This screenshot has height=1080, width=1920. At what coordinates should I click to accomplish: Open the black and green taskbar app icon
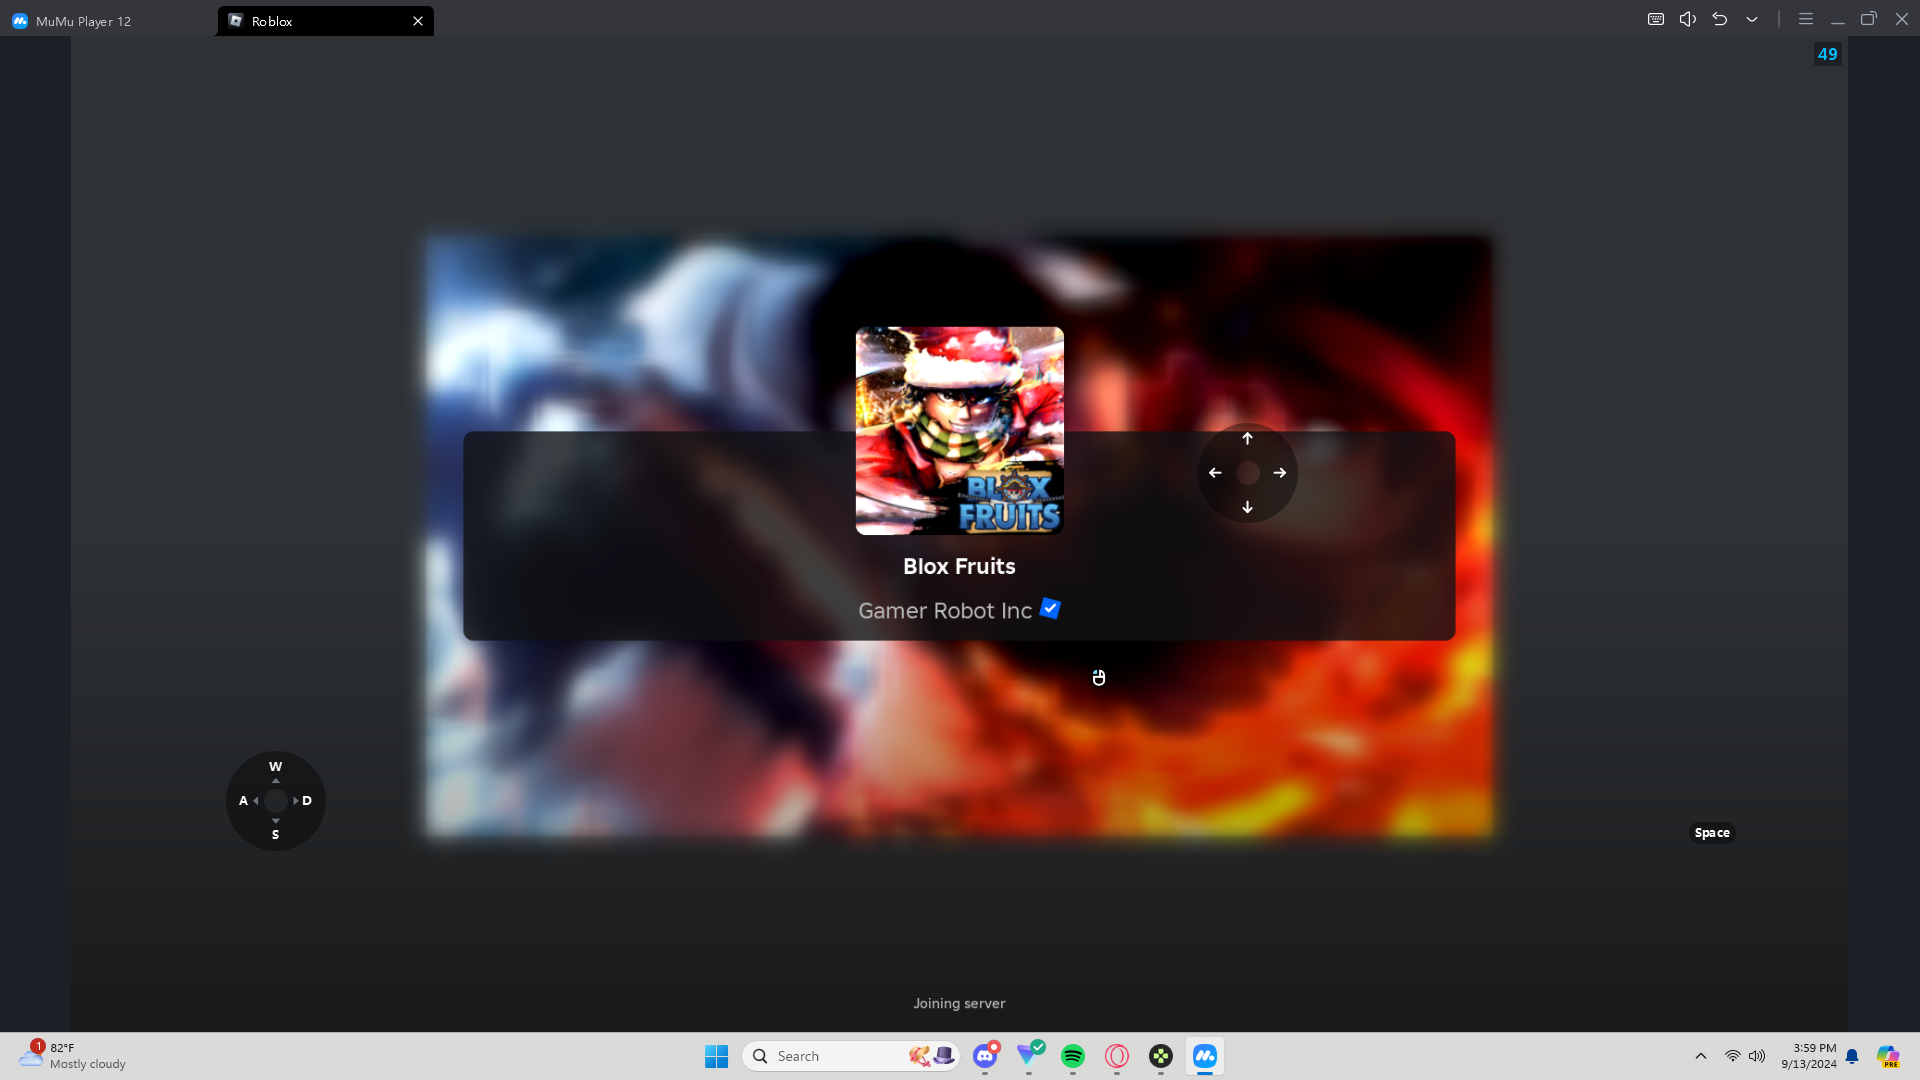(x=1161, y=1056)
